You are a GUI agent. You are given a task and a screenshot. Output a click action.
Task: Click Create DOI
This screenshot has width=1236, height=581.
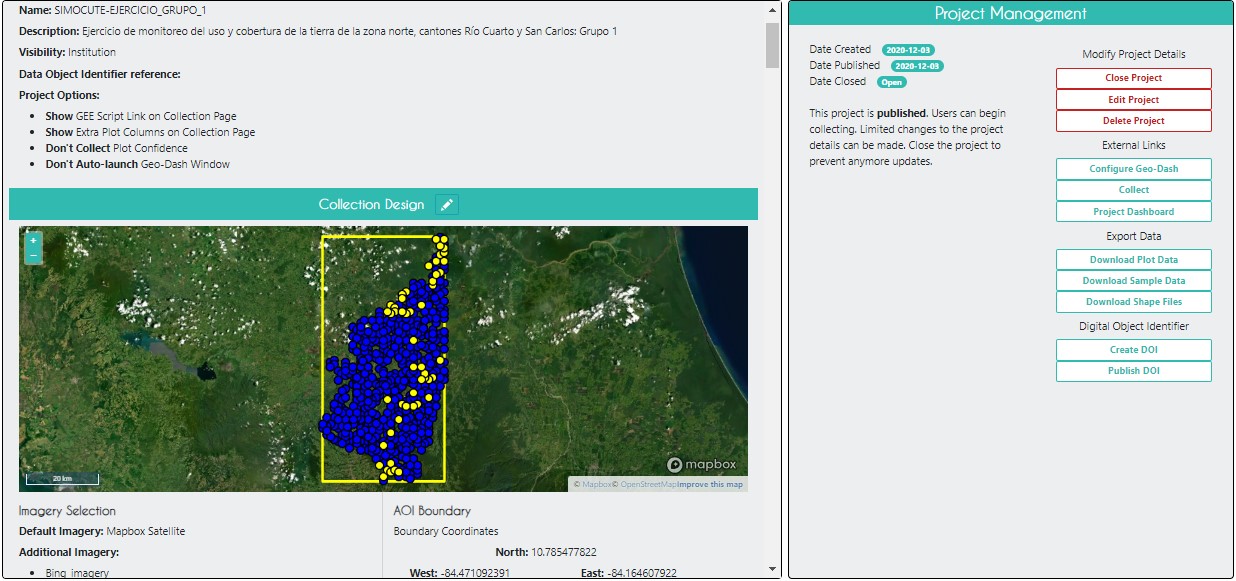click(x=1133, y=350)
